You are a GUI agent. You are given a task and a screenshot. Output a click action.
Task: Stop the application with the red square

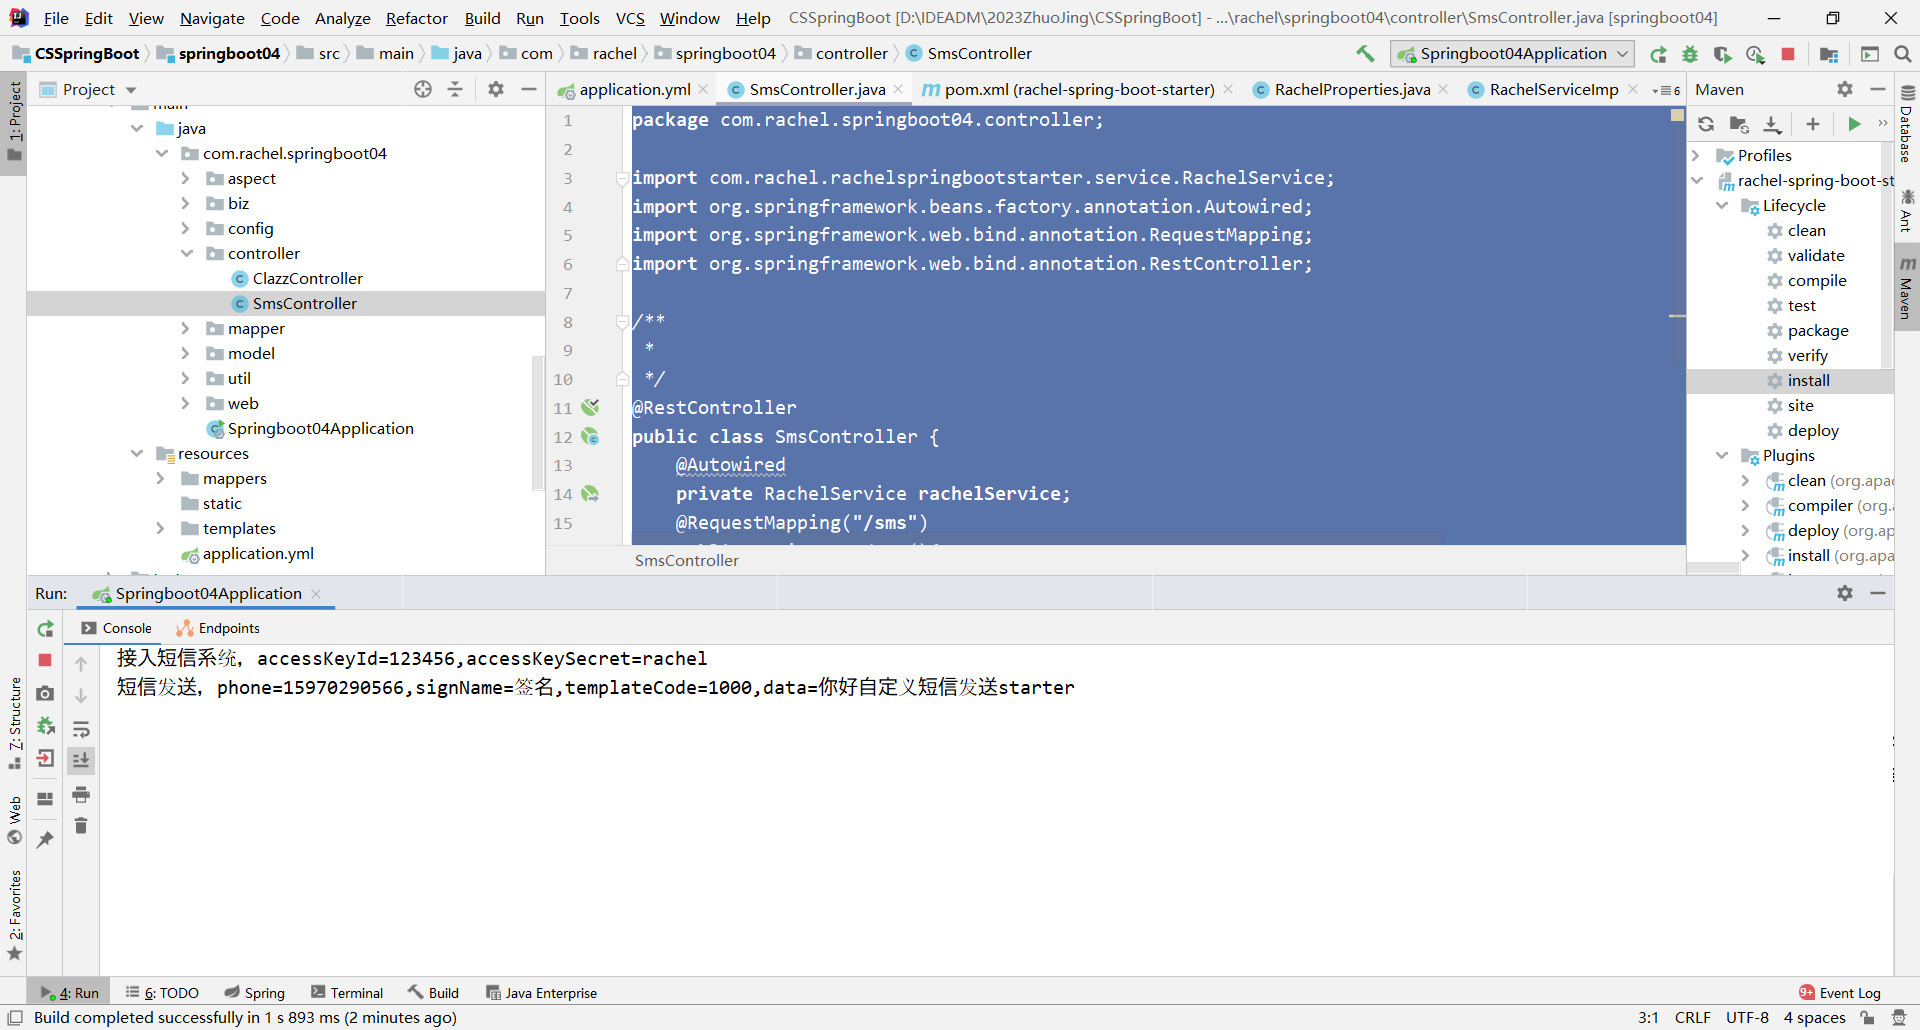point(1789,54)
